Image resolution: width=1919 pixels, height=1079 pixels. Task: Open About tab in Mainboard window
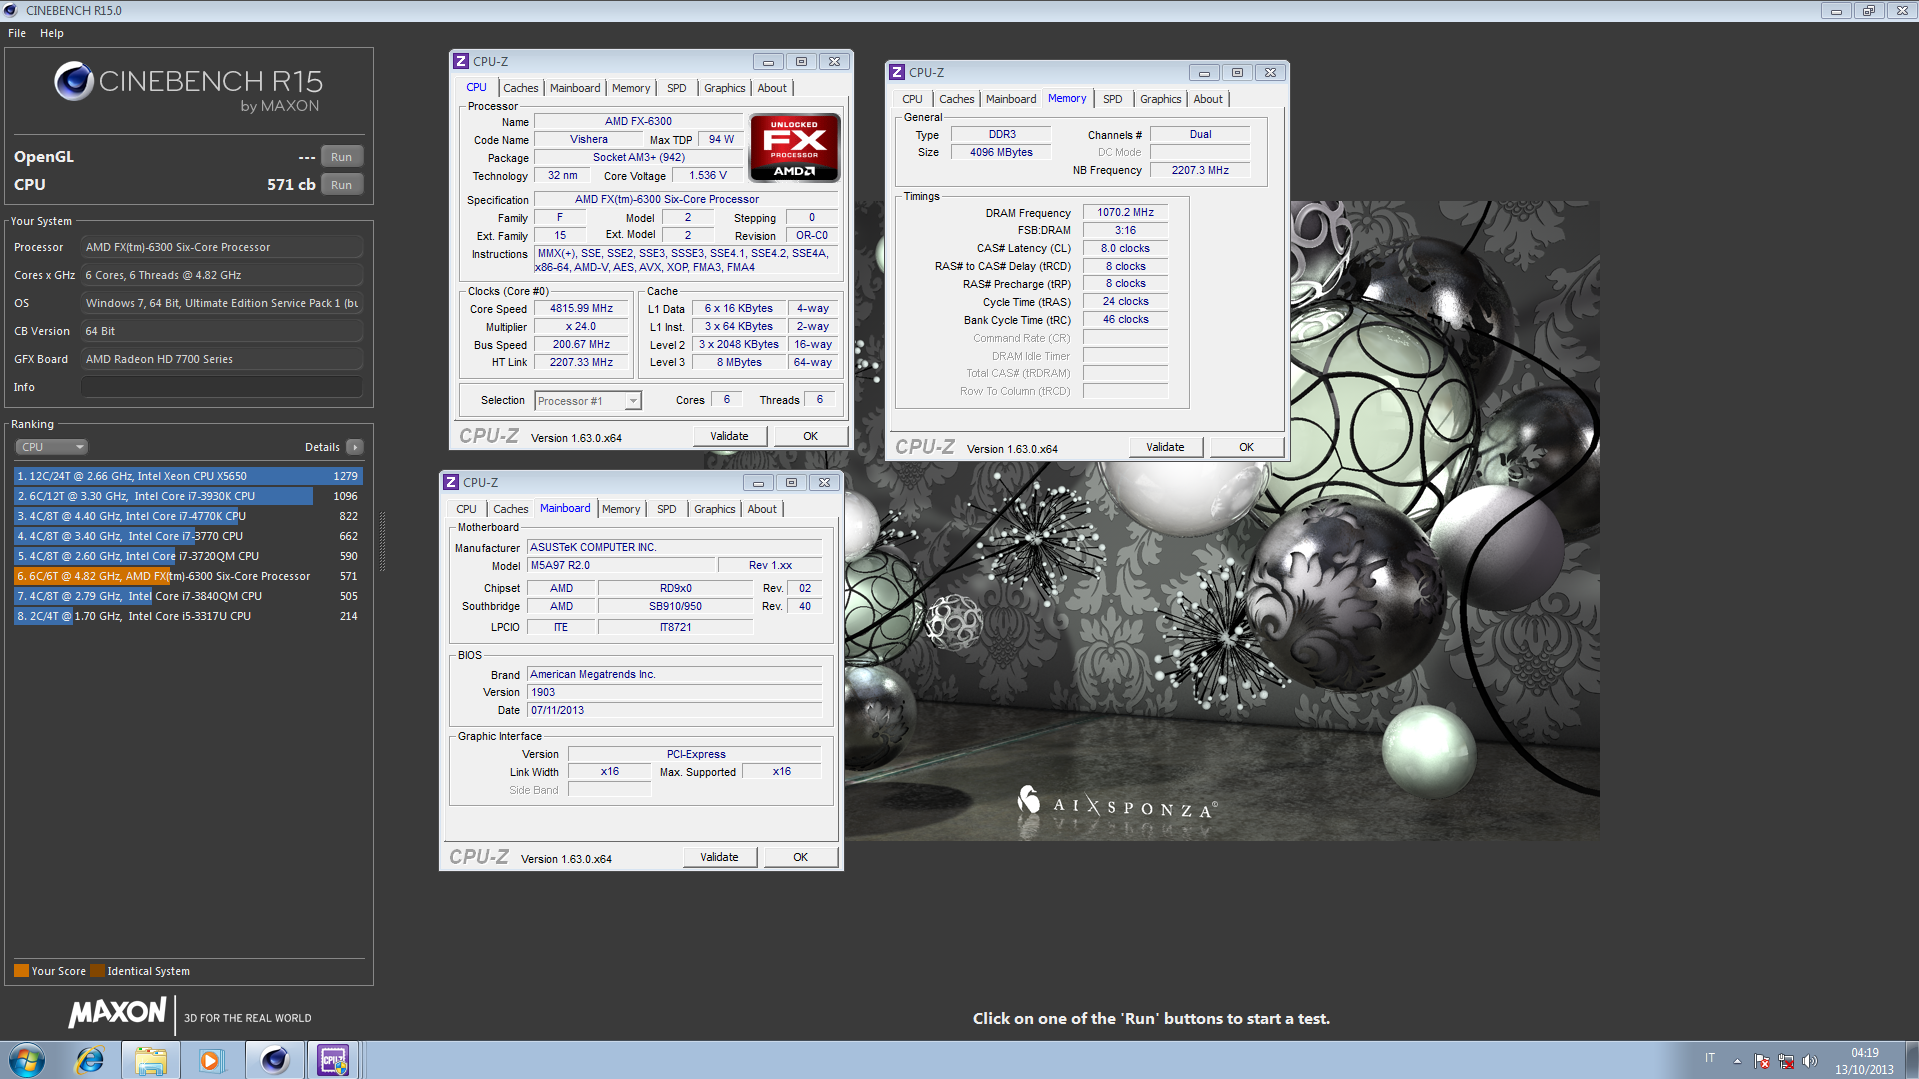(762, 509)
